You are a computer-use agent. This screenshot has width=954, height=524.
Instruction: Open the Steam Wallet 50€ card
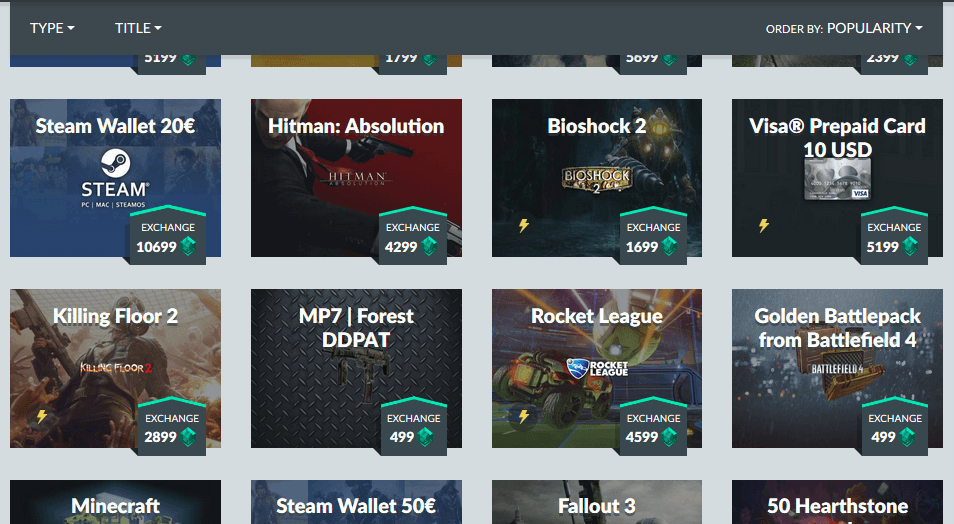pos(356,502)
